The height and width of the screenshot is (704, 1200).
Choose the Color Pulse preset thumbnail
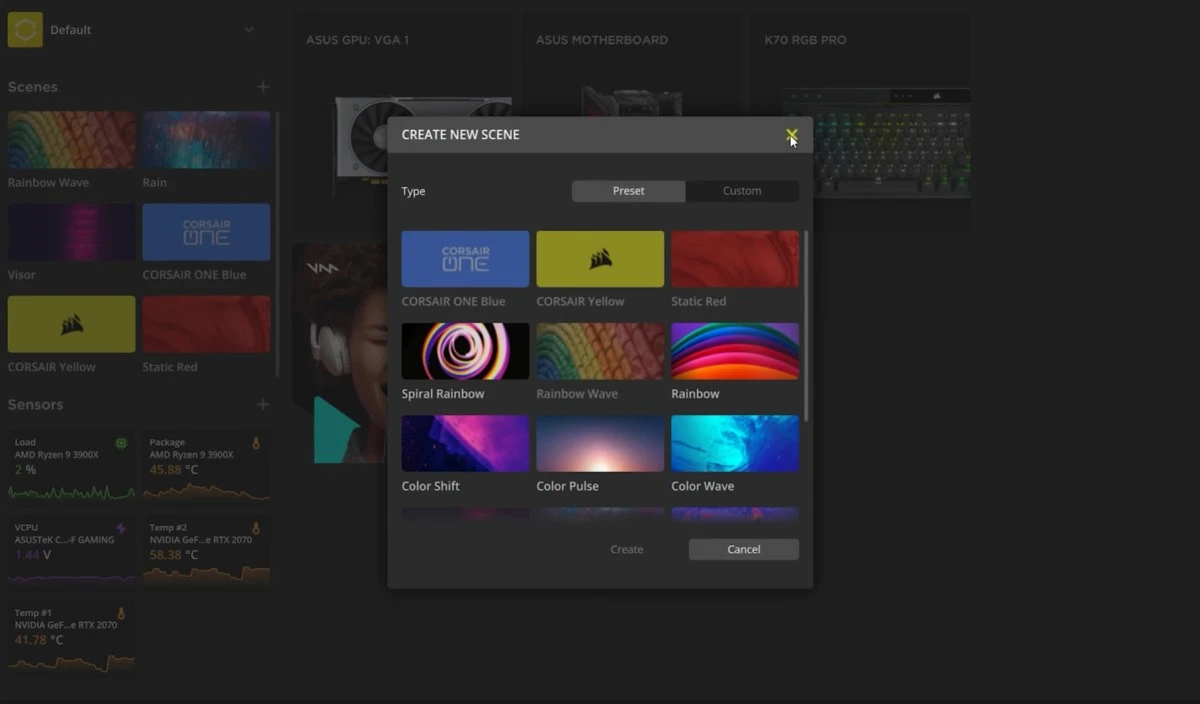point(600,443)
